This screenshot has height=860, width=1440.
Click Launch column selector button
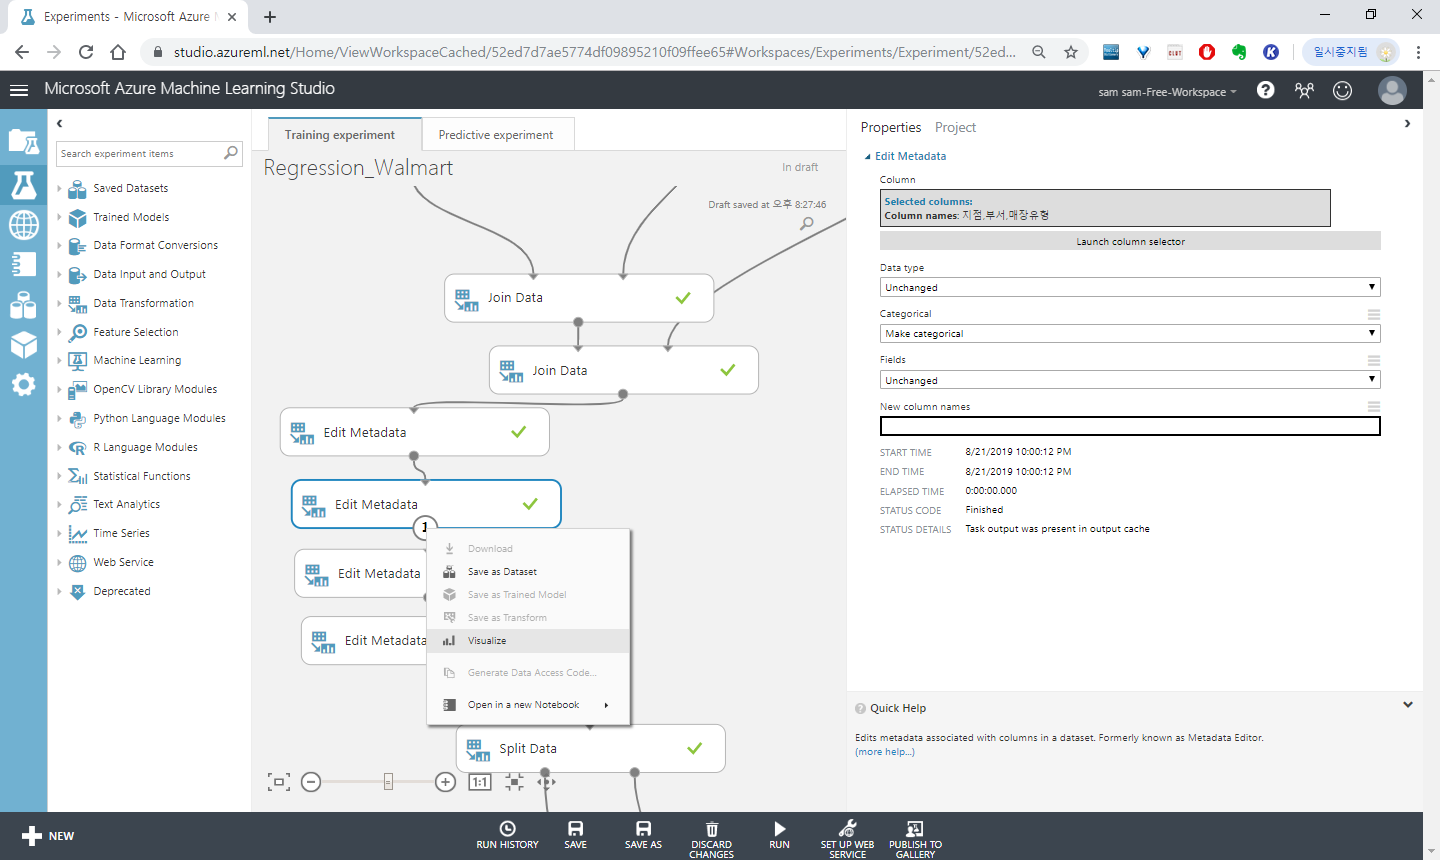pyautogui.click(x=1130, y=241)
